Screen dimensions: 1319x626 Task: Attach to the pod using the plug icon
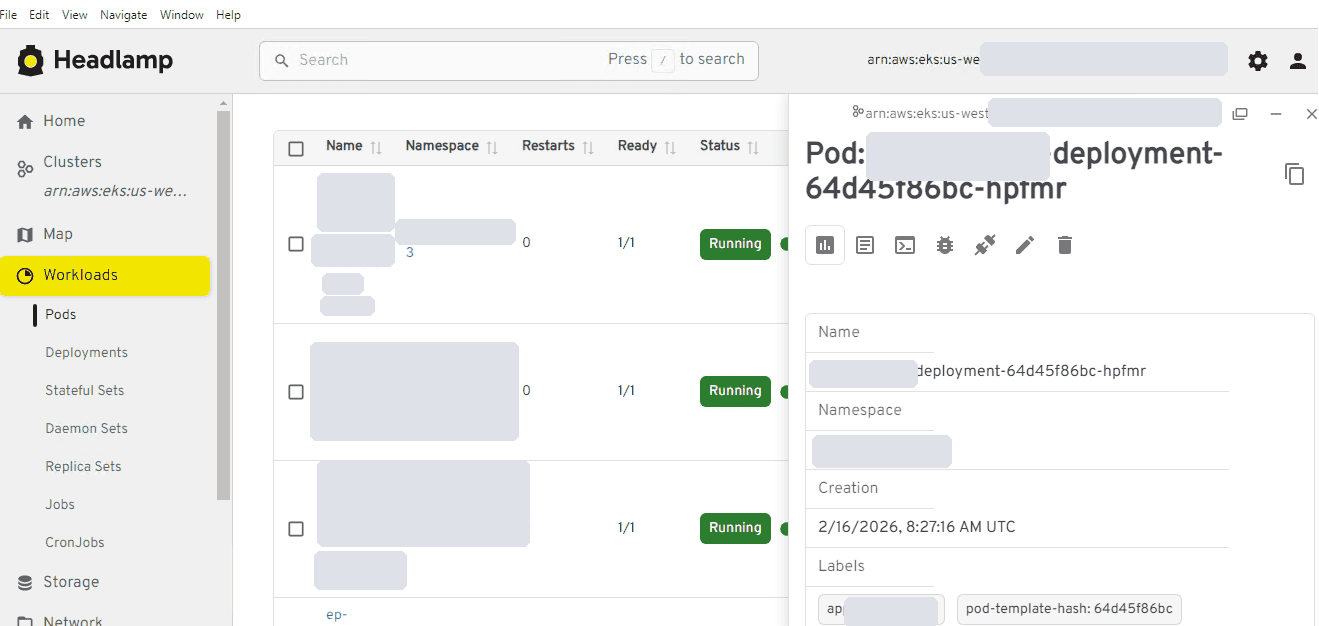point(985,245)
